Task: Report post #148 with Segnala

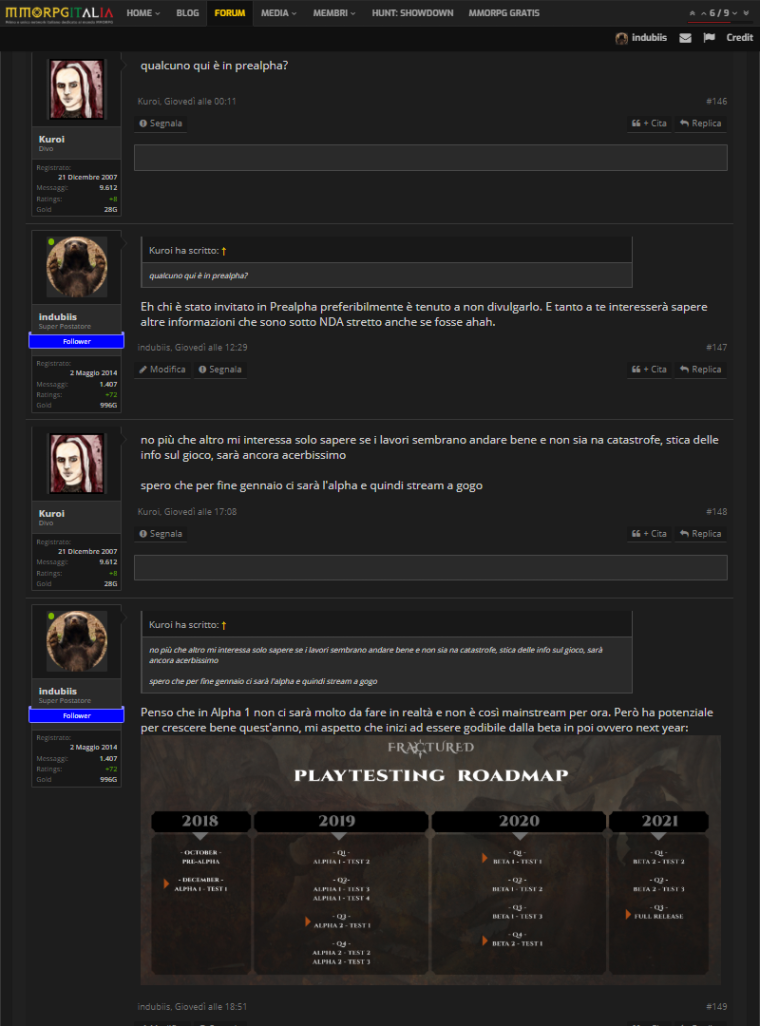Action: [161, 533]
